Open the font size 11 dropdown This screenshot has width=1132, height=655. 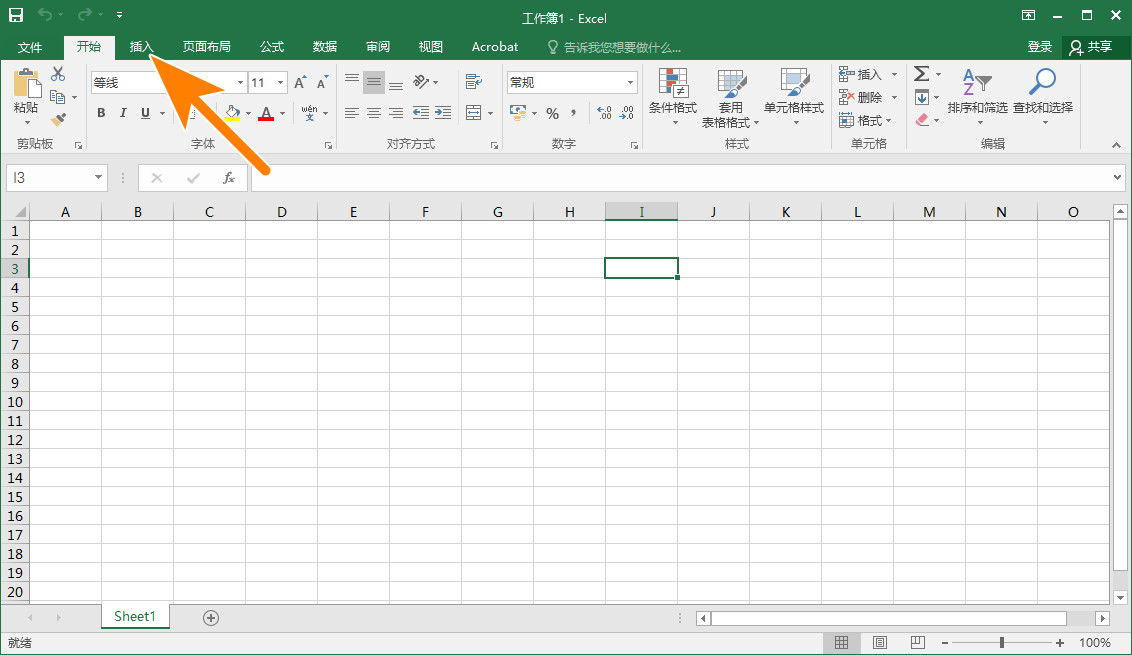point(280,82)
